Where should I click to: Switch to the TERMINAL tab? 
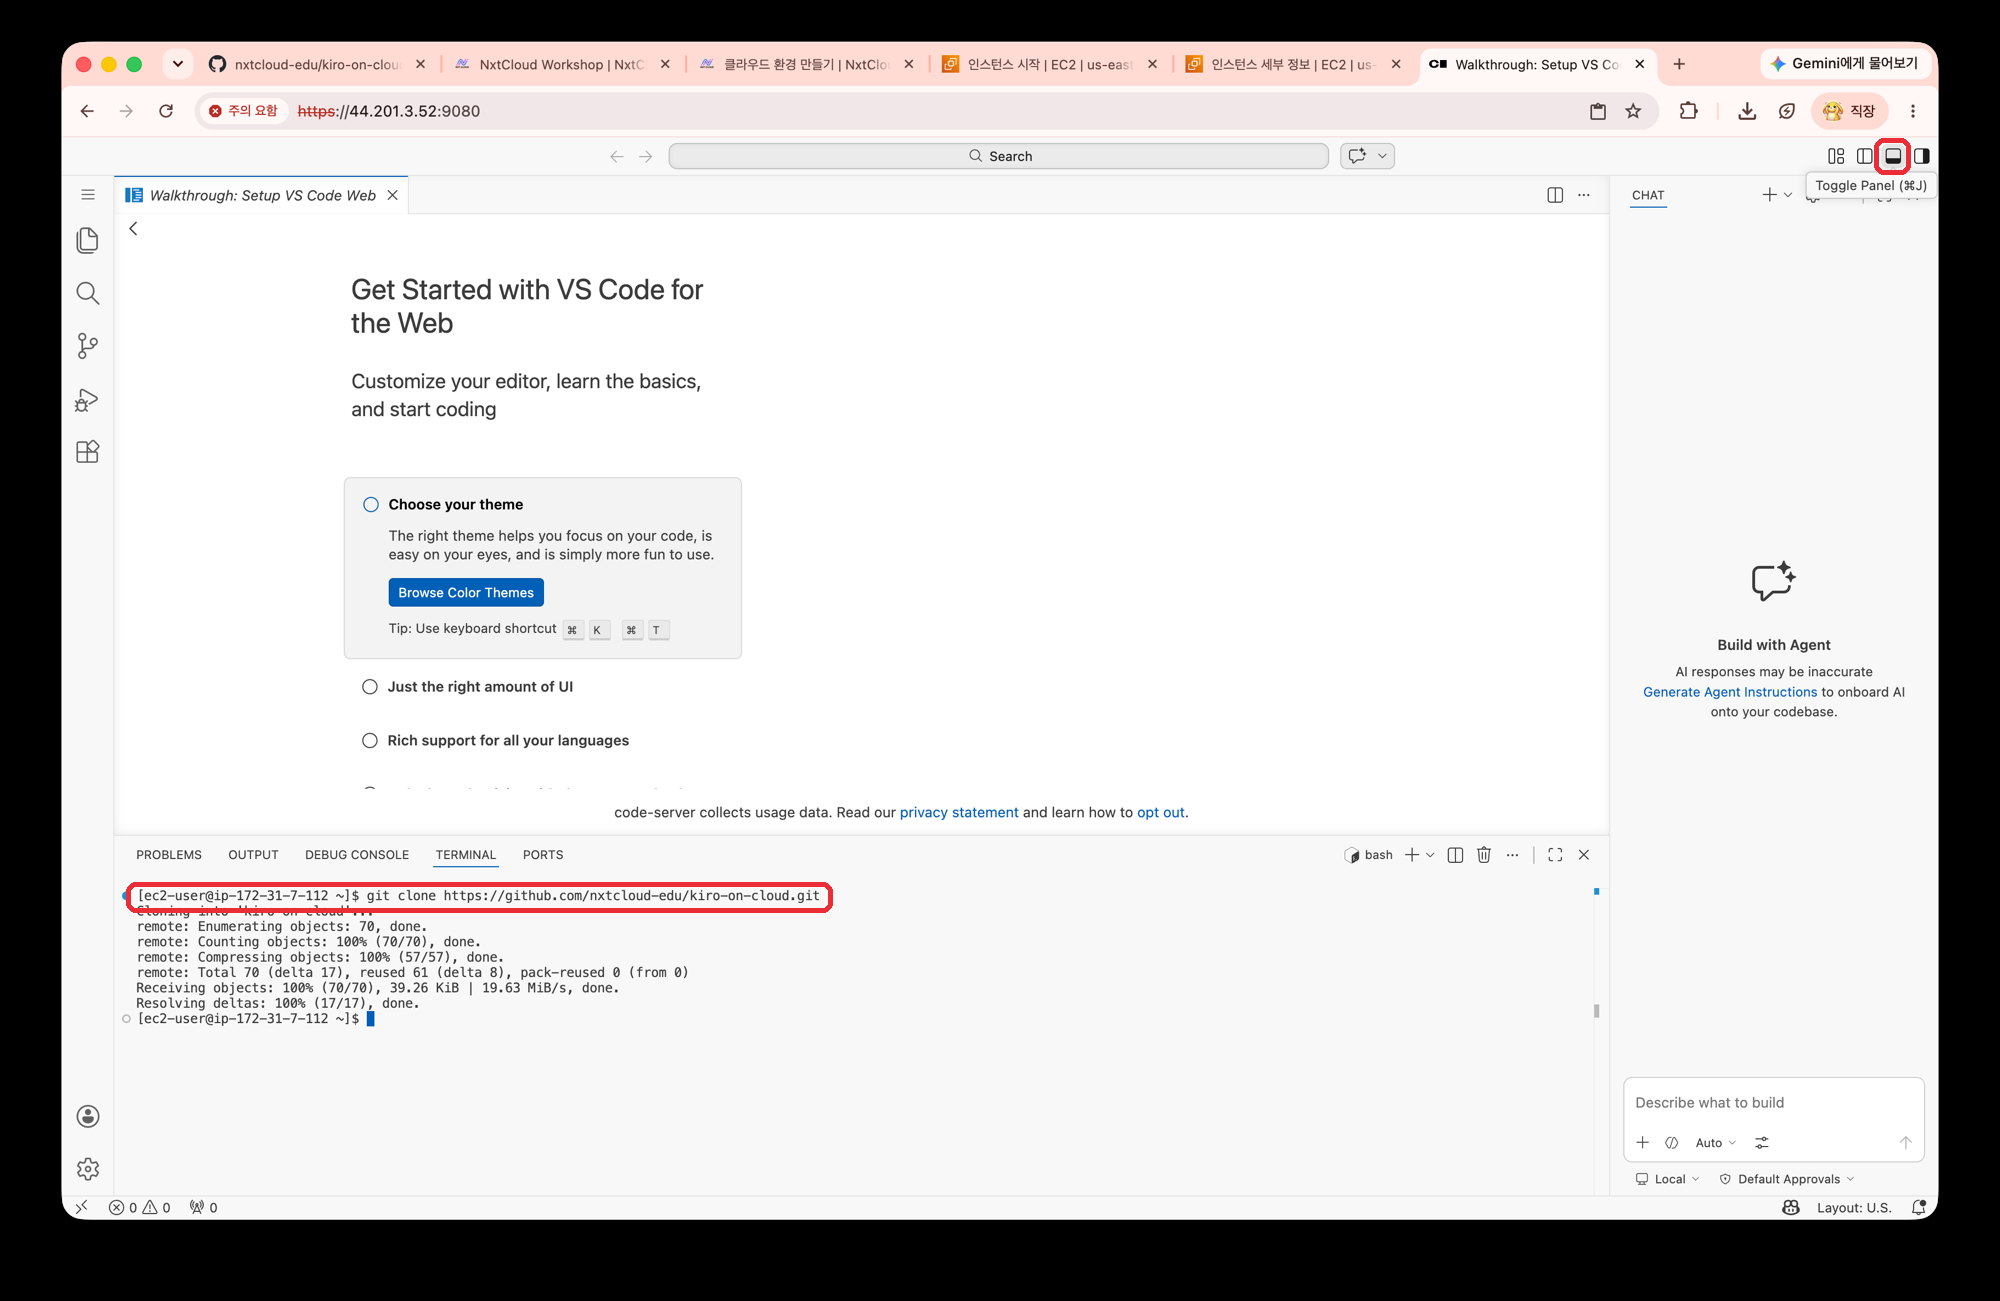coord(466,855)
